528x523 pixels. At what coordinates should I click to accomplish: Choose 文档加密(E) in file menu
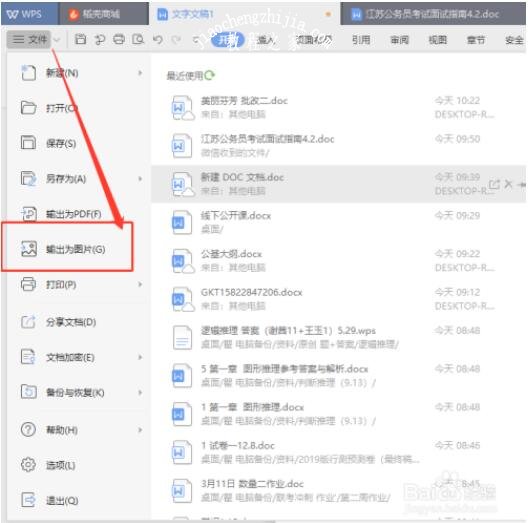pos(77,357)
